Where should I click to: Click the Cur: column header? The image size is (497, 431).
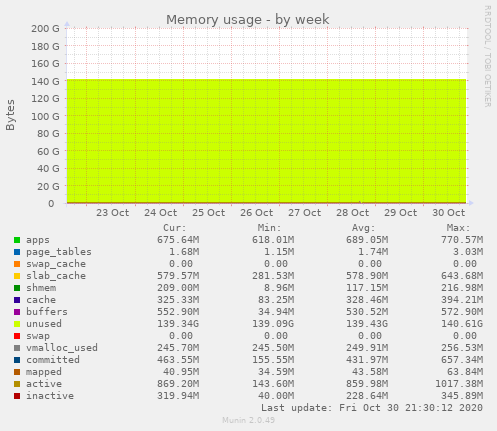[175, 228]
